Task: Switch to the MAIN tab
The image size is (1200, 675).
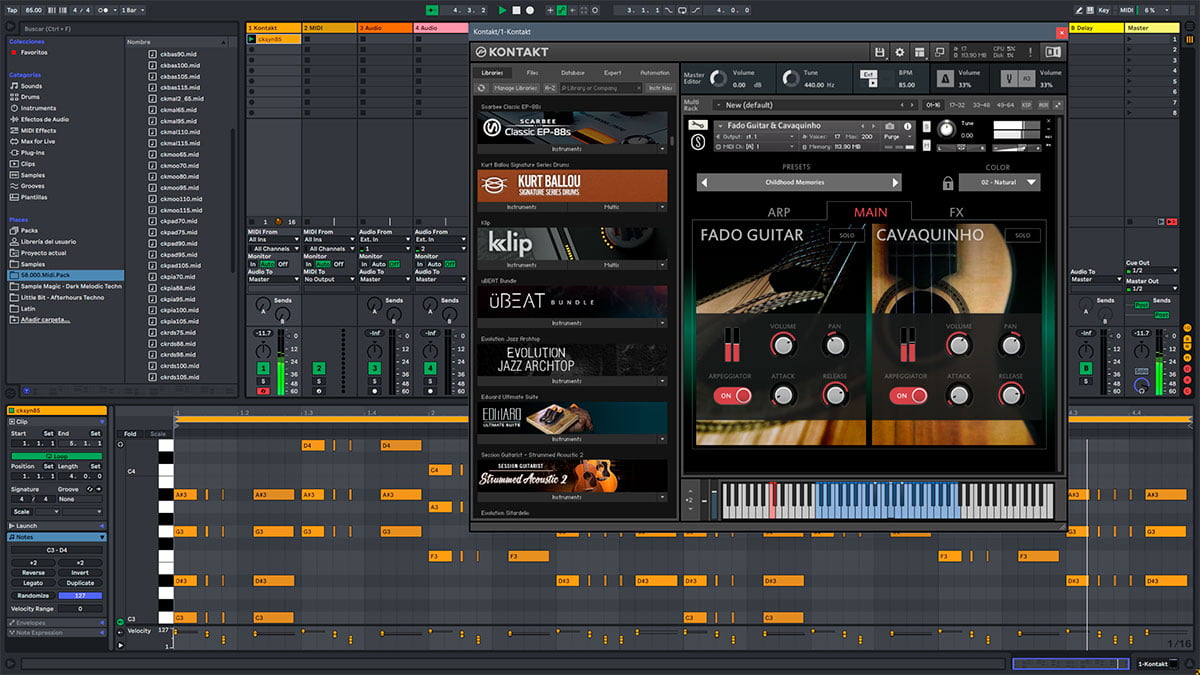Action: [x=870, y=212]
